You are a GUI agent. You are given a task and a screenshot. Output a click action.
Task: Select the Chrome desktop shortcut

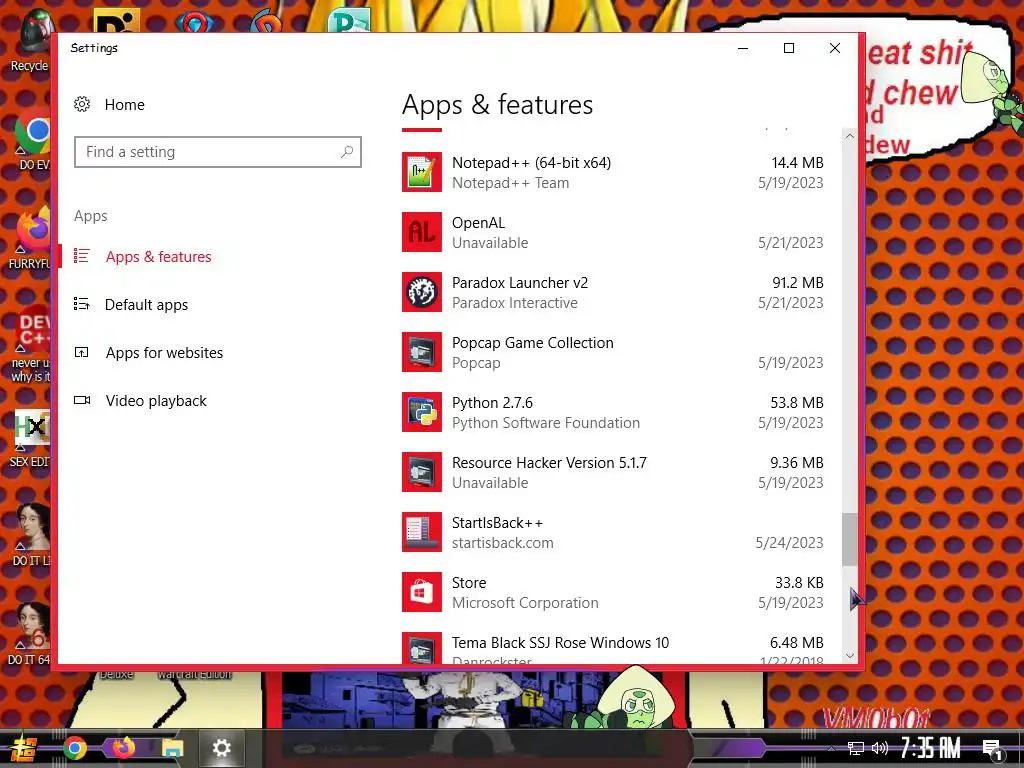[x=31, y=140]
